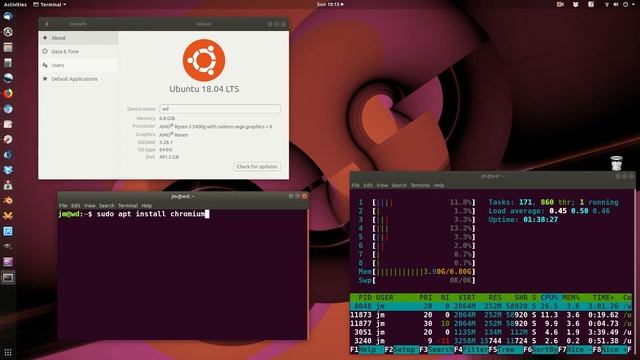This screenshot has width=640, height=360.
Task: Sort htop by the PID column header
Action: point(365,298)
